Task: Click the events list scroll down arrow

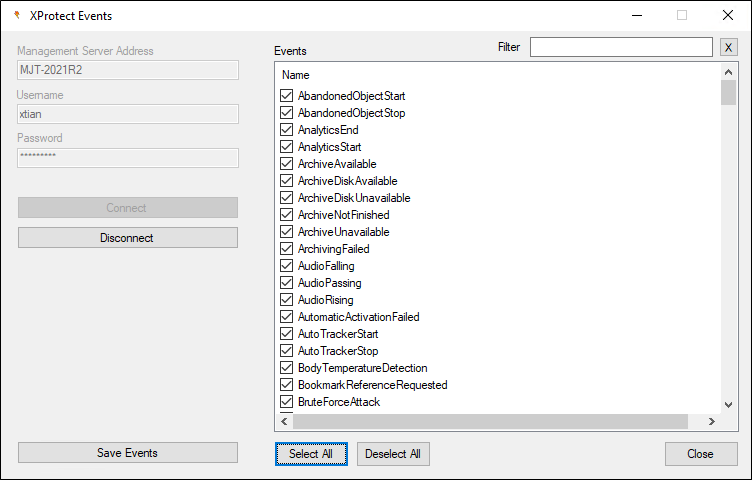Action: click(728, 405)
